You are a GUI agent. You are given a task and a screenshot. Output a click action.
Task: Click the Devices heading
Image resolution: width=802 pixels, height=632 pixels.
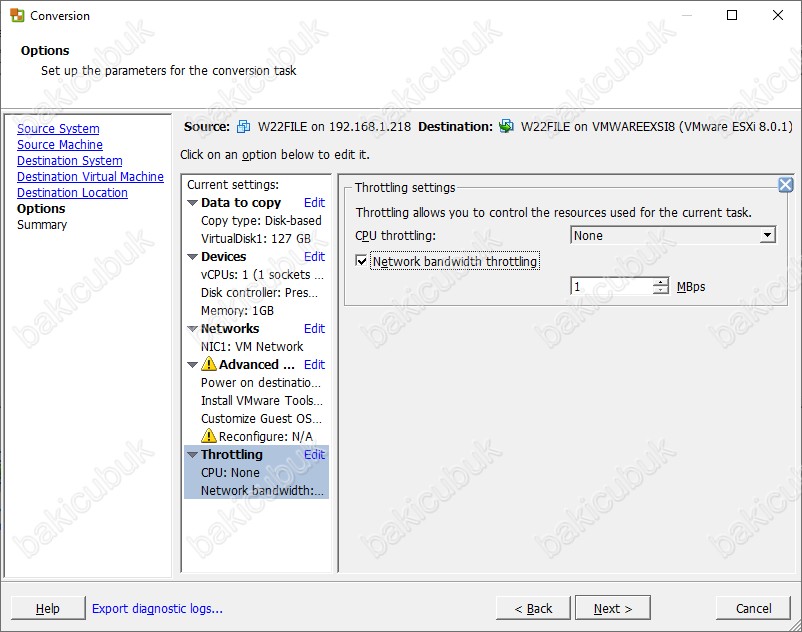(x=224, y=256)
